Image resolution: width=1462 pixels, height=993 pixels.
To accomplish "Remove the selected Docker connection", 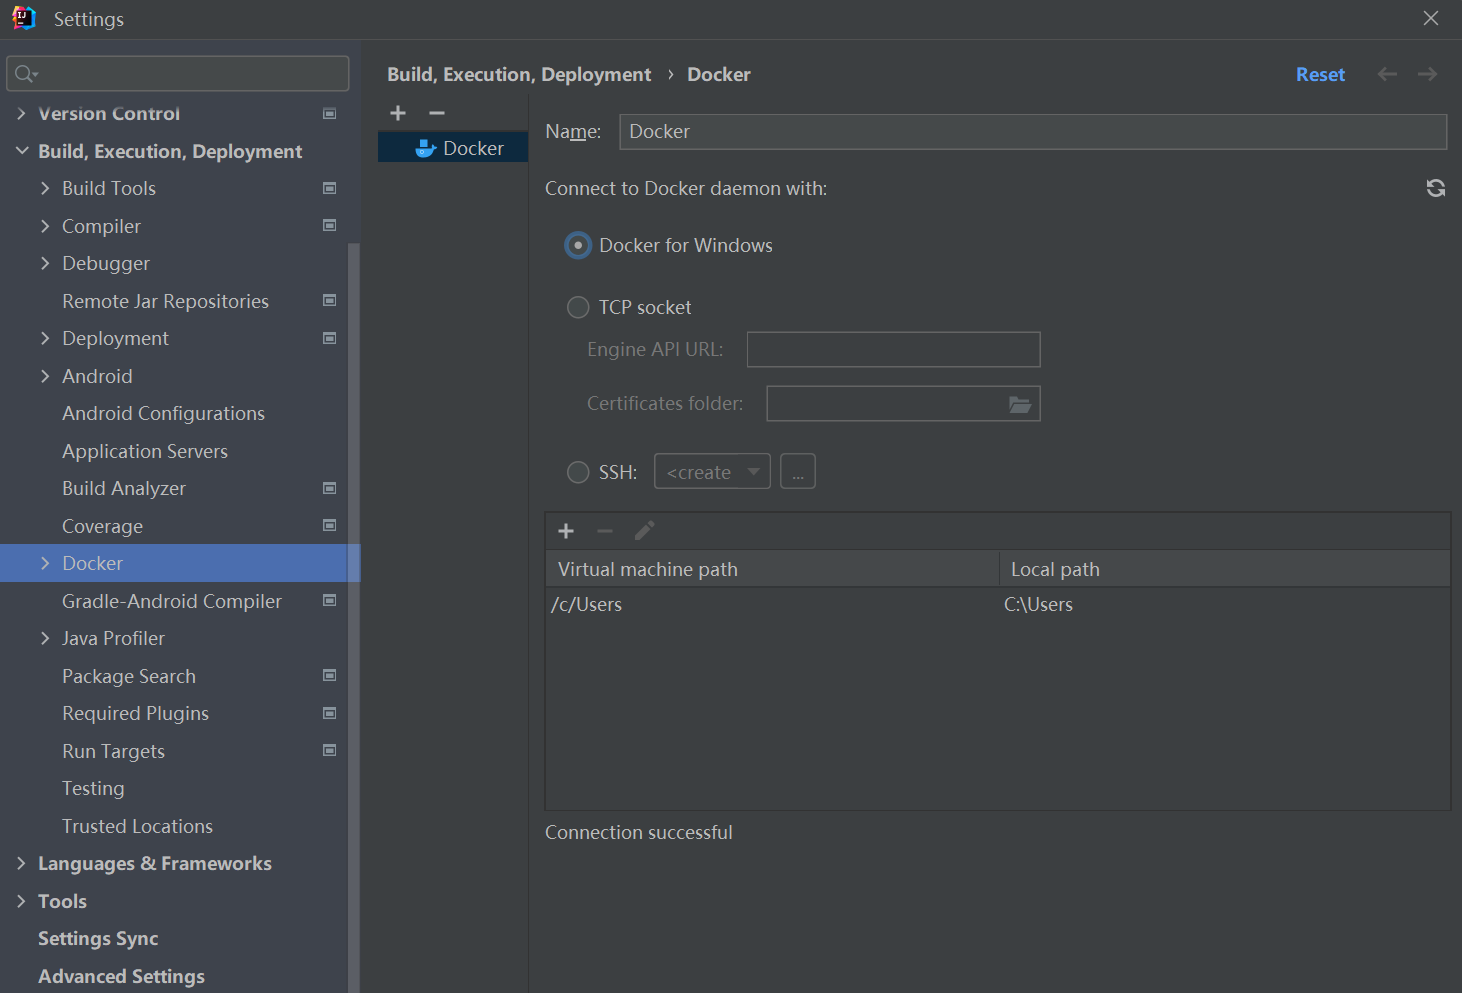I will click(x=436, y=113).
